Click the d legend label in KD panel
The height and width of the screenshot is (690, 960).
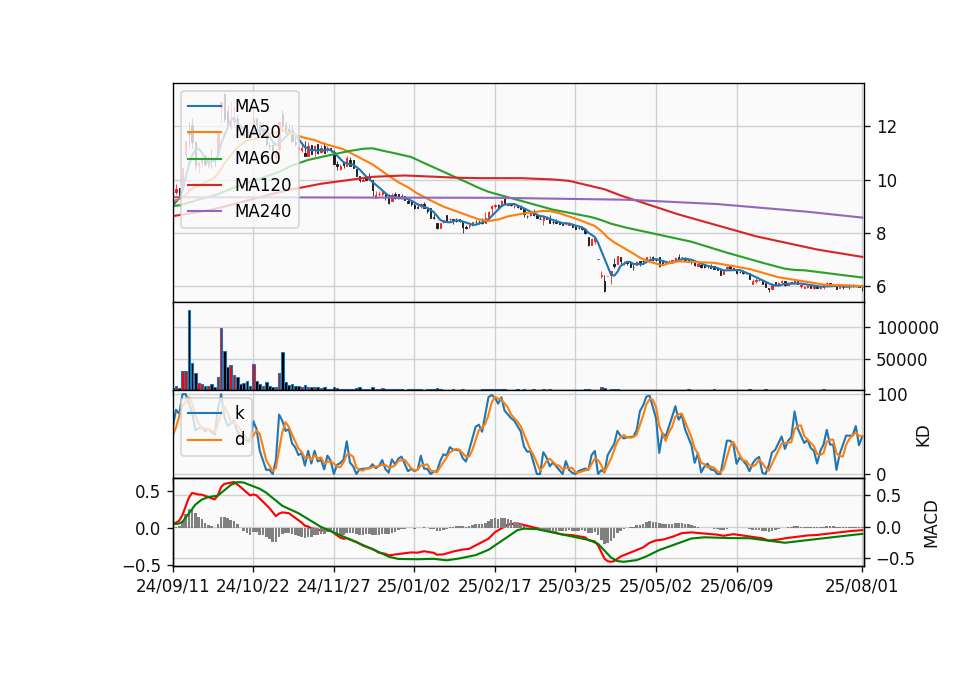[x=239, y=439]
